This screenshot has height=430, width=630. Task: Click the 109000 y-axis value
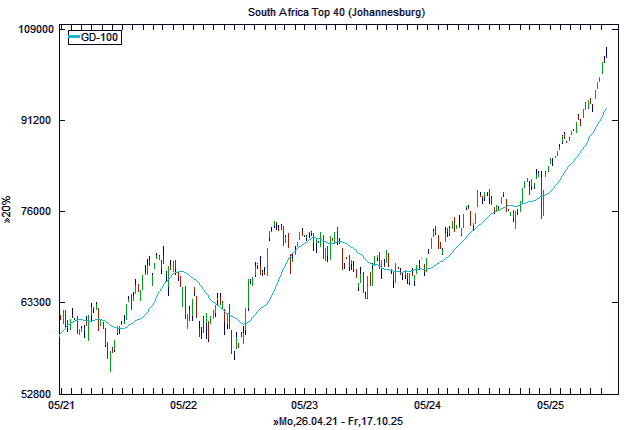[x=37, y=29]
